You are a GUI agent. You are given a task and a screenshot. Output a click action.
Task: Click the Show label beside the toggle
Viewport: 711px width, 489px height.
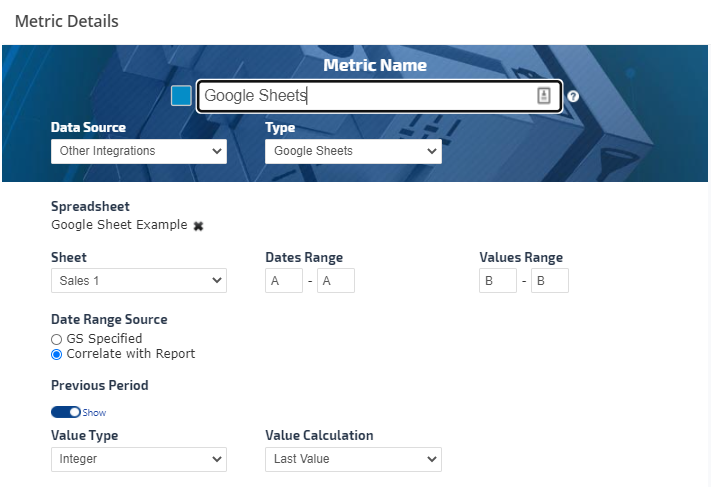coord(94,413)
